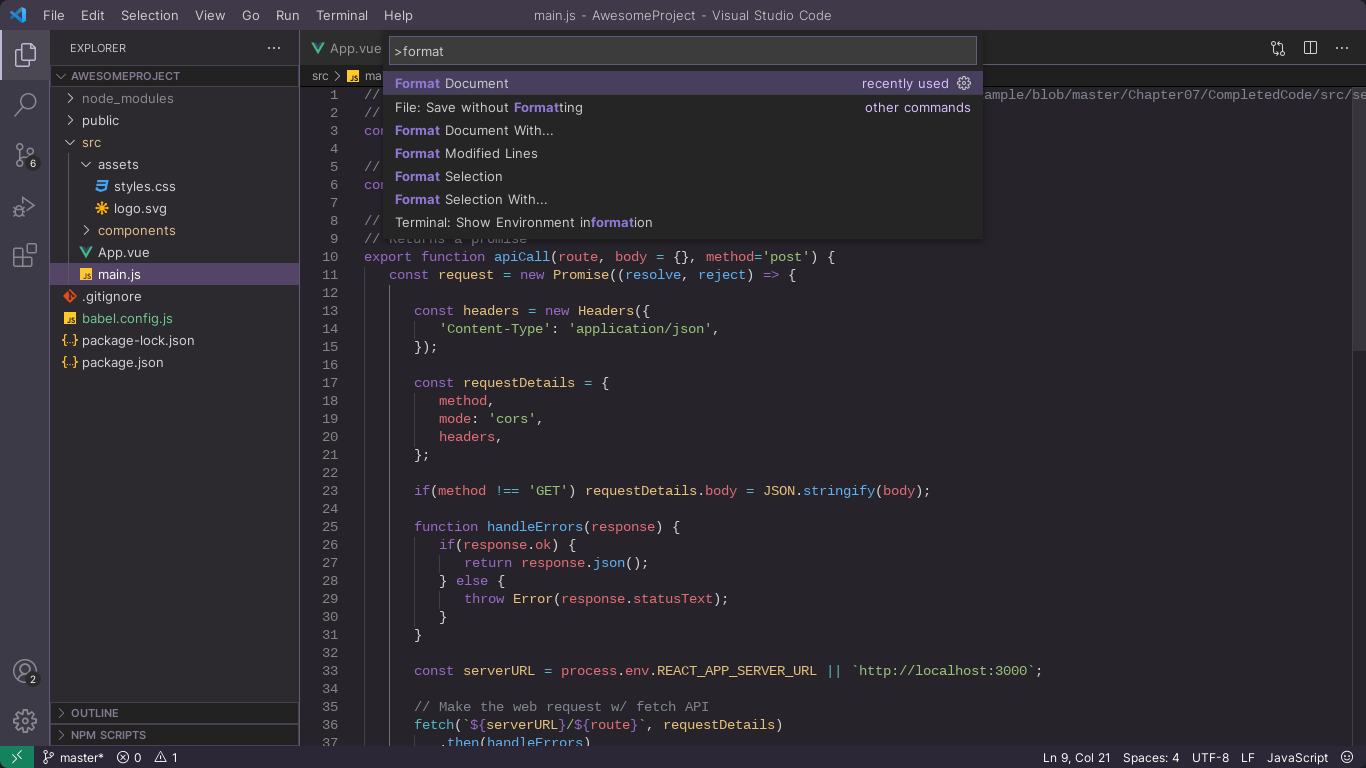Image resolution: width=1366 pixels, height=768 pixels.
Task: Change end of line sequence LF
Action: pos(1248,757)
